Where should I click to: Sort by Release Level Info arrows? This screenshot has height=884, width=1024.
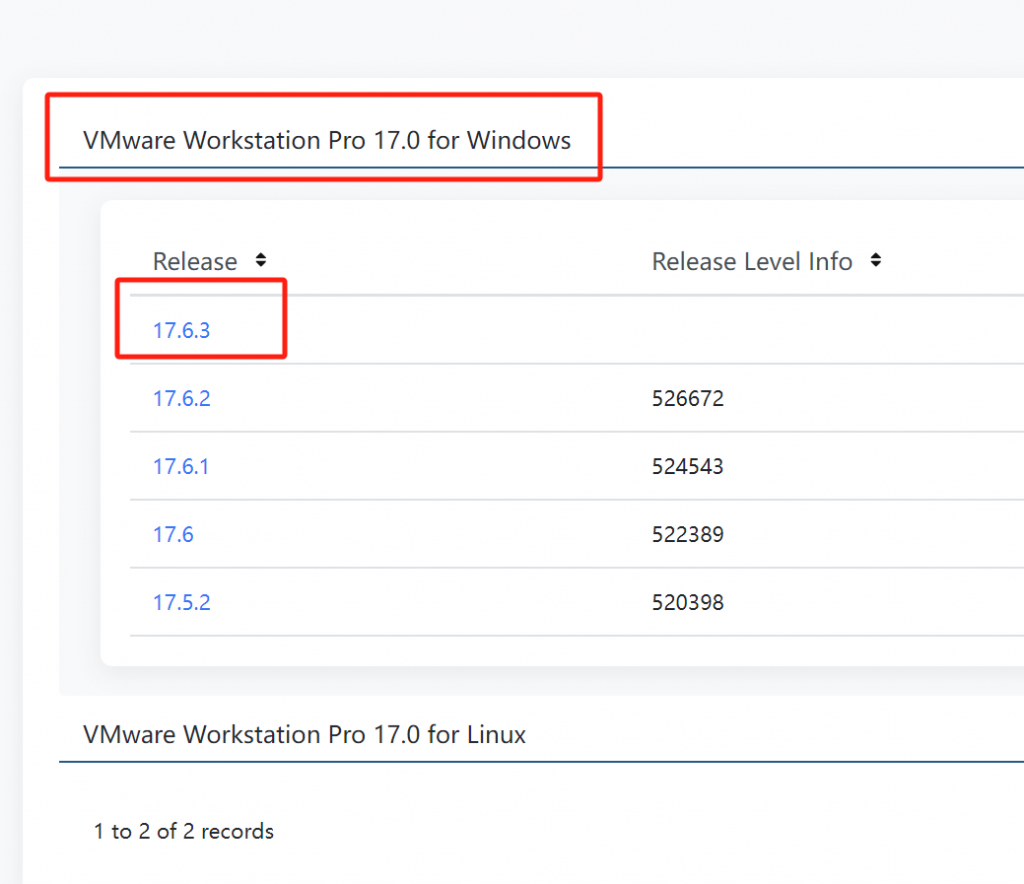[876, 260]
